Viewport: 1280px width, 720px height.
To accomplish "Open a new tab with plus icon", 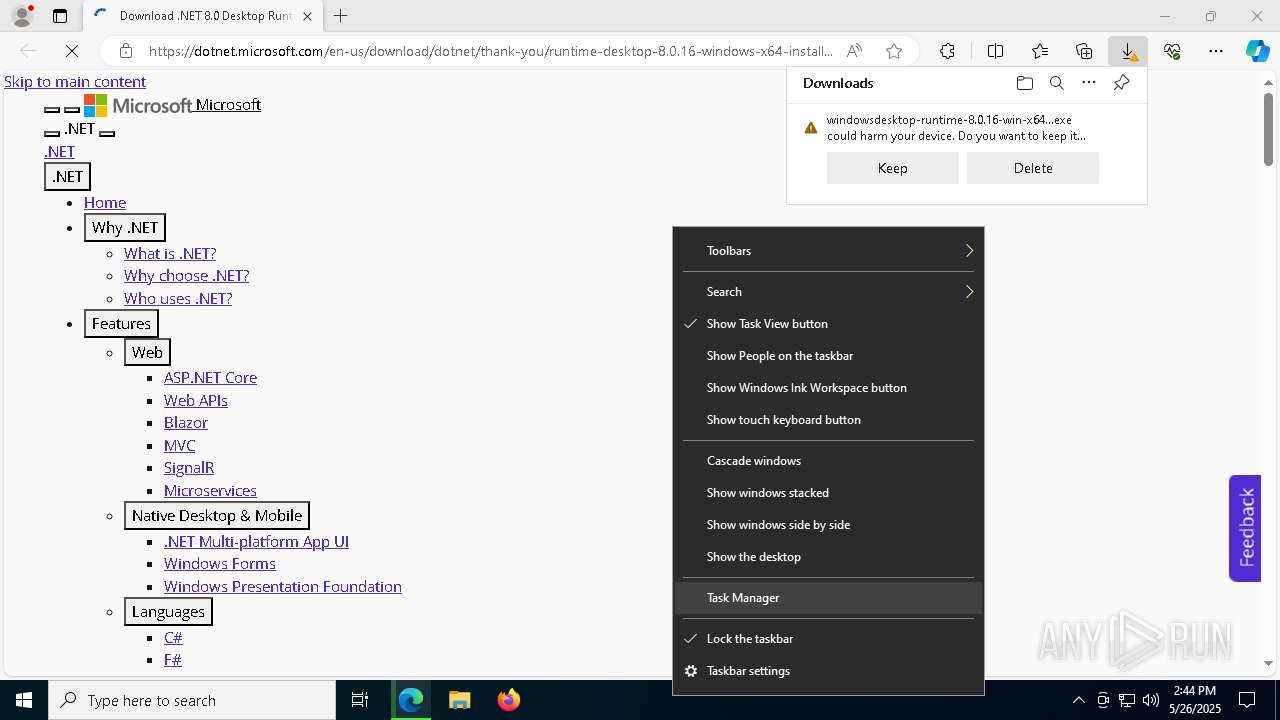I will pyautogui.click(x=341, y=16).
